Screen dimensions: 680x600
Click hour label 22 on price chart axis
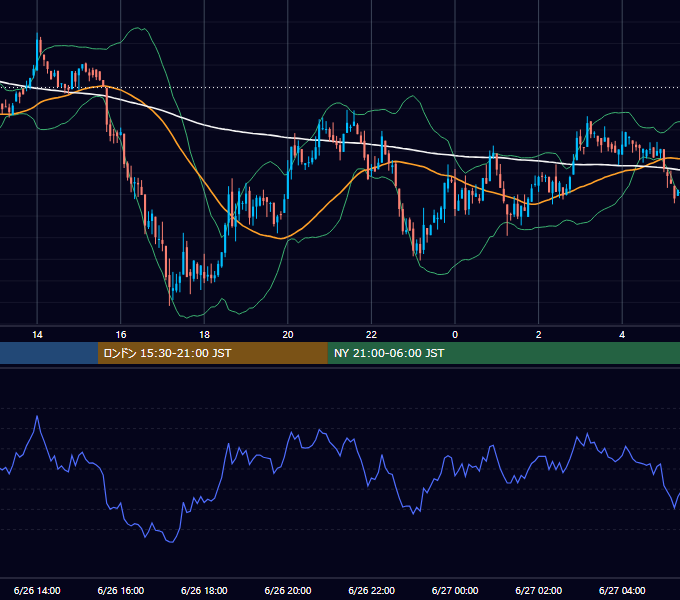372,334
